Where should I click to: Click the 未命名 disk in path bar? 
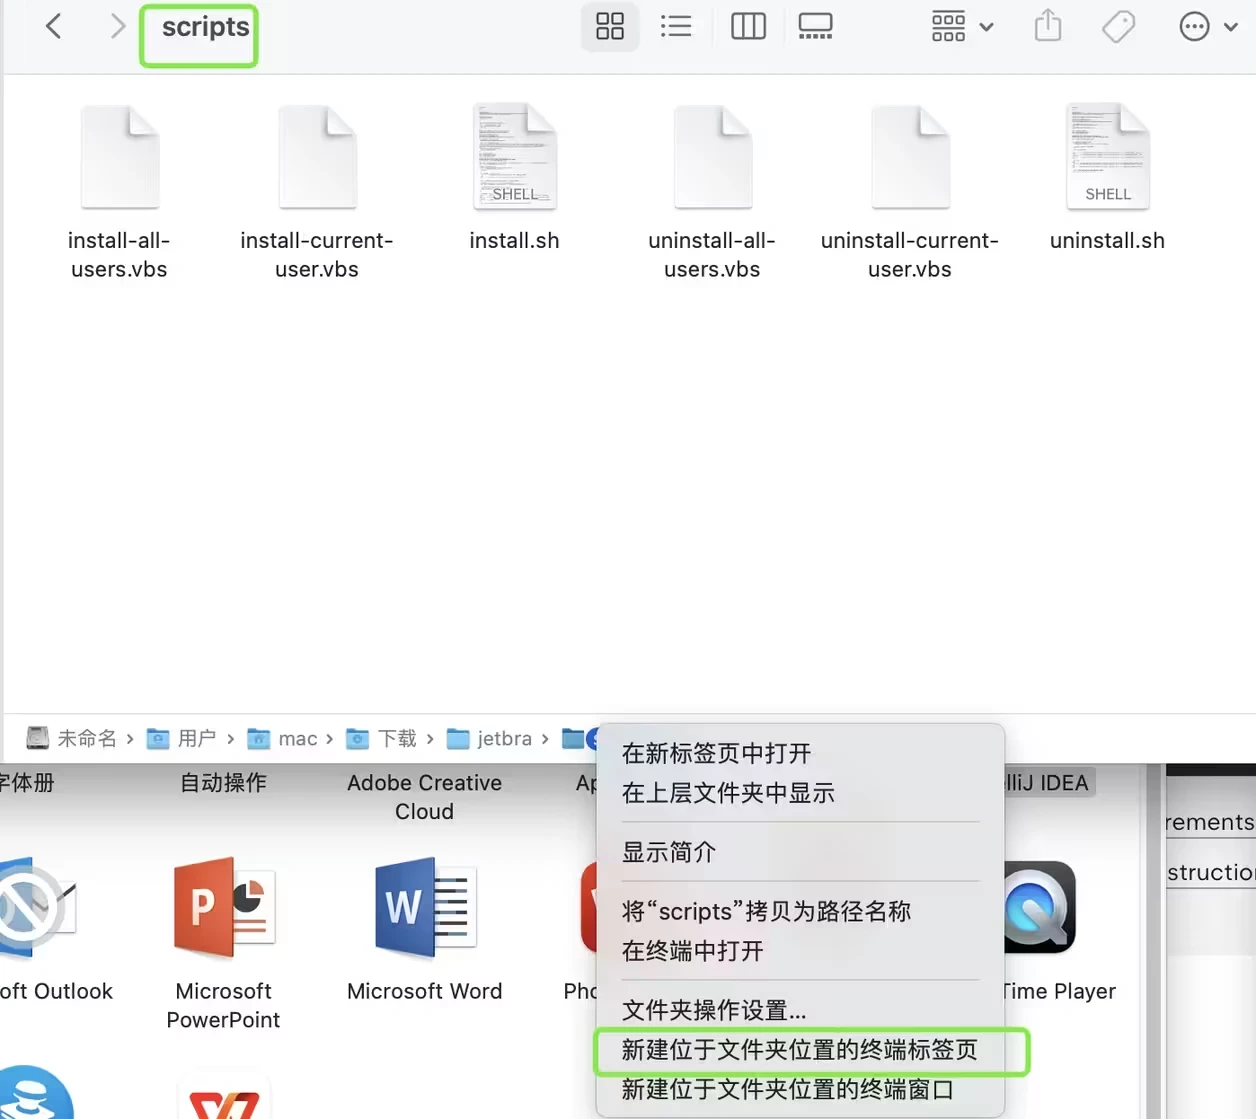(72, 739)
